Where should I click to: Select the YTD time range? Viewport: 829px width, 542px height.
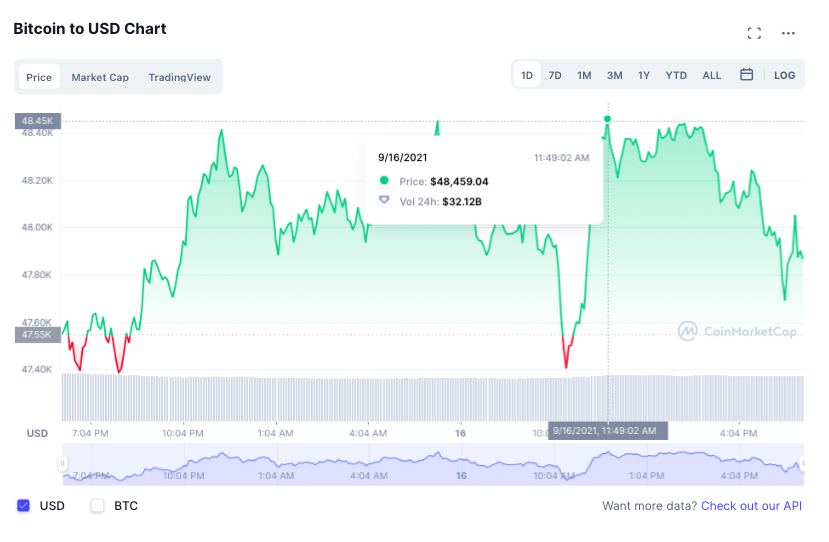pos(676,75)
